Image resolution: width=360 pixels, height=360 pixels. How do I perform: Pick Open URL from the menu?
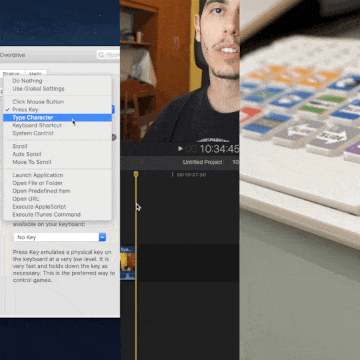[x=57, y=199]
